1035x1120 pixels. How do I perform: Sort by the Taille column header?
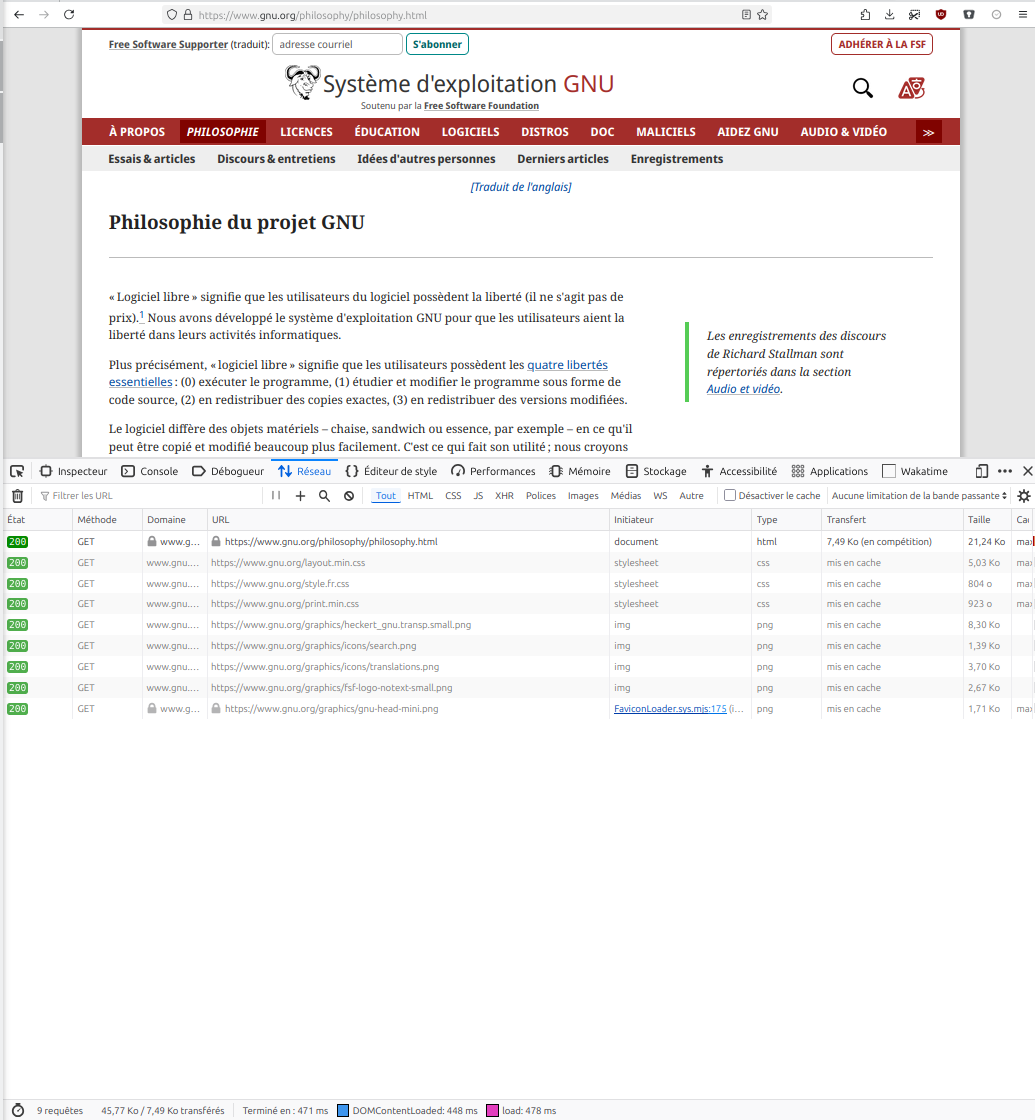986,520
